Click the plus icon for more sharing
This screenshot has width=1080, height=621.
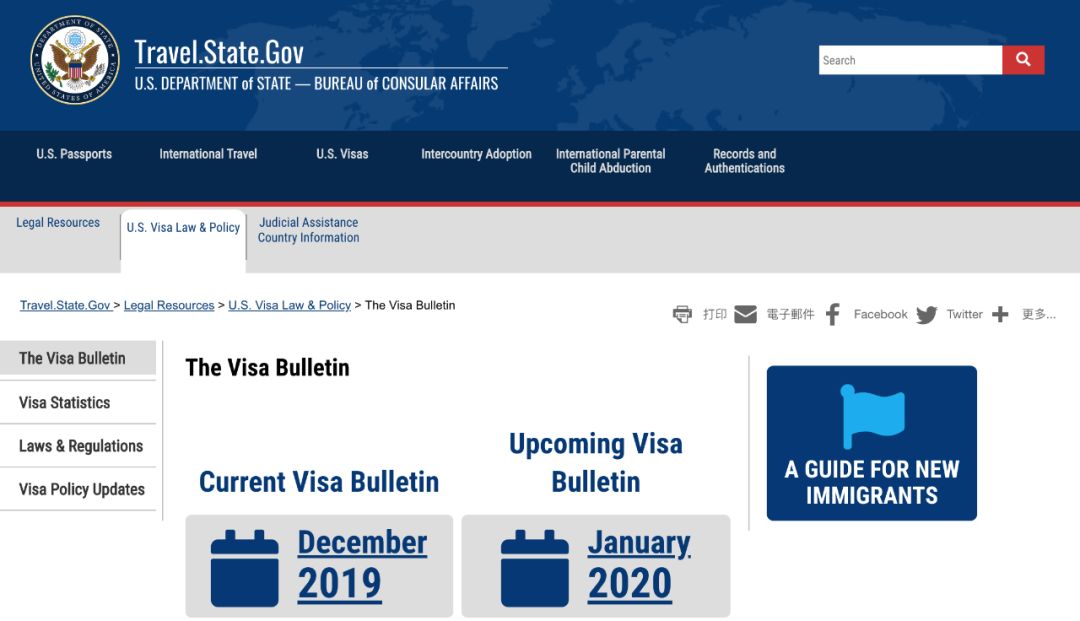[x=1000, y=315]
